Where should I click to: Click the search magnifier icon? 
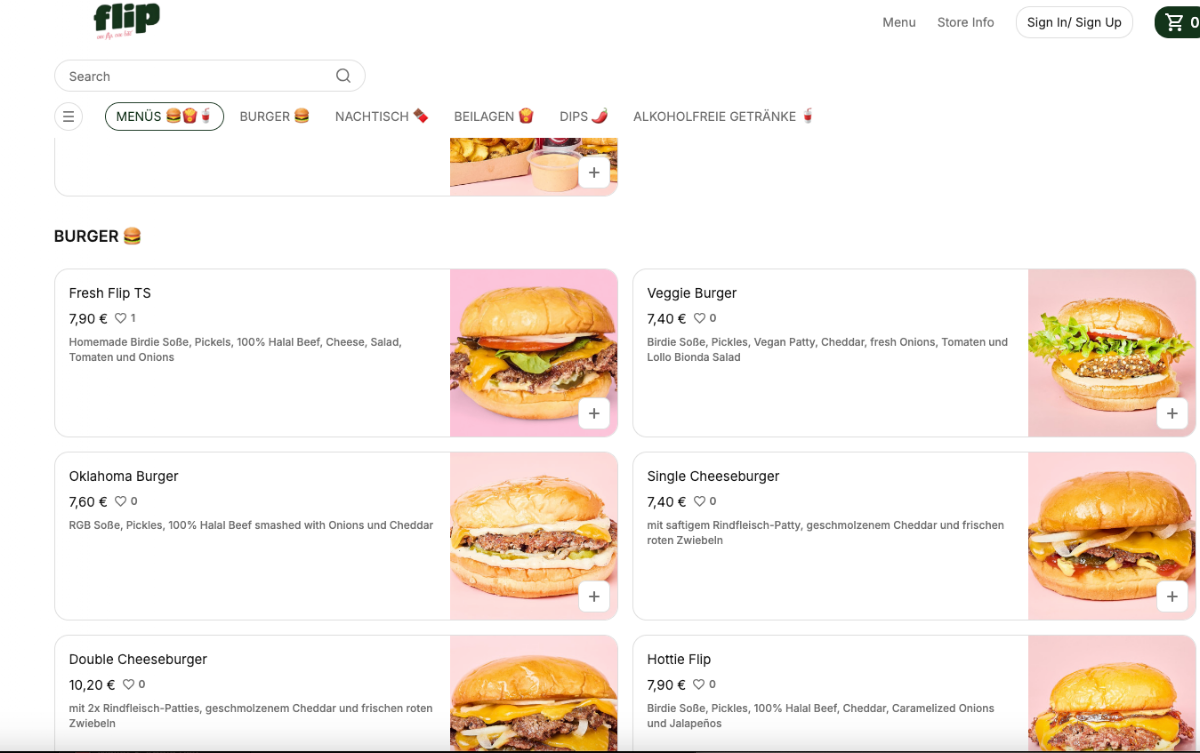point(343,76)
